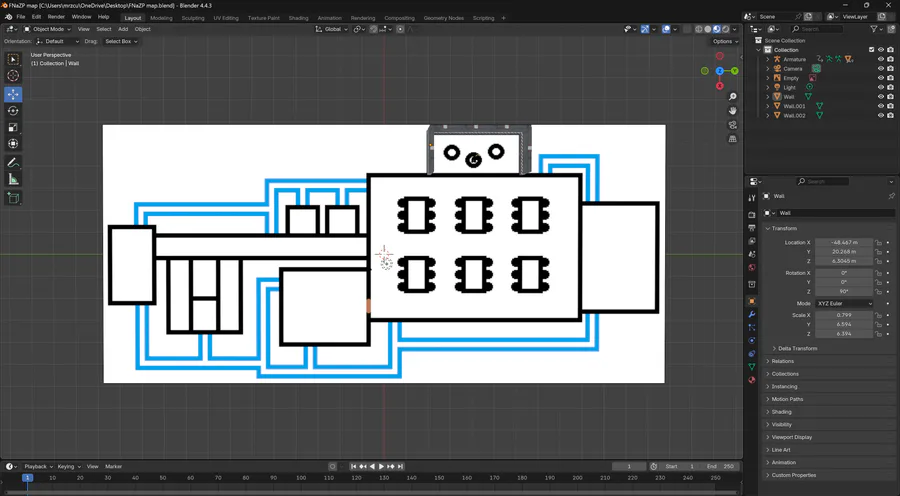Open the Tool properties tab
Viewport: 900px width, 496px height.
point(752,198)
